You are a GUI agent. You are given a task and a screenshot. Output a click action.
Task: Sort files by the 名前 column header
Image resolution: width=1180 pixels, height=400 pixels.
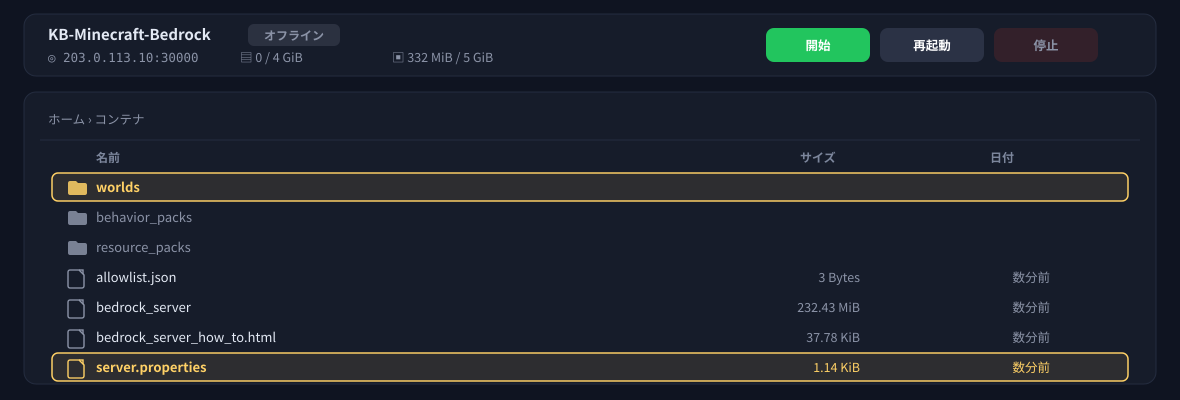click(x=108, y=158)
